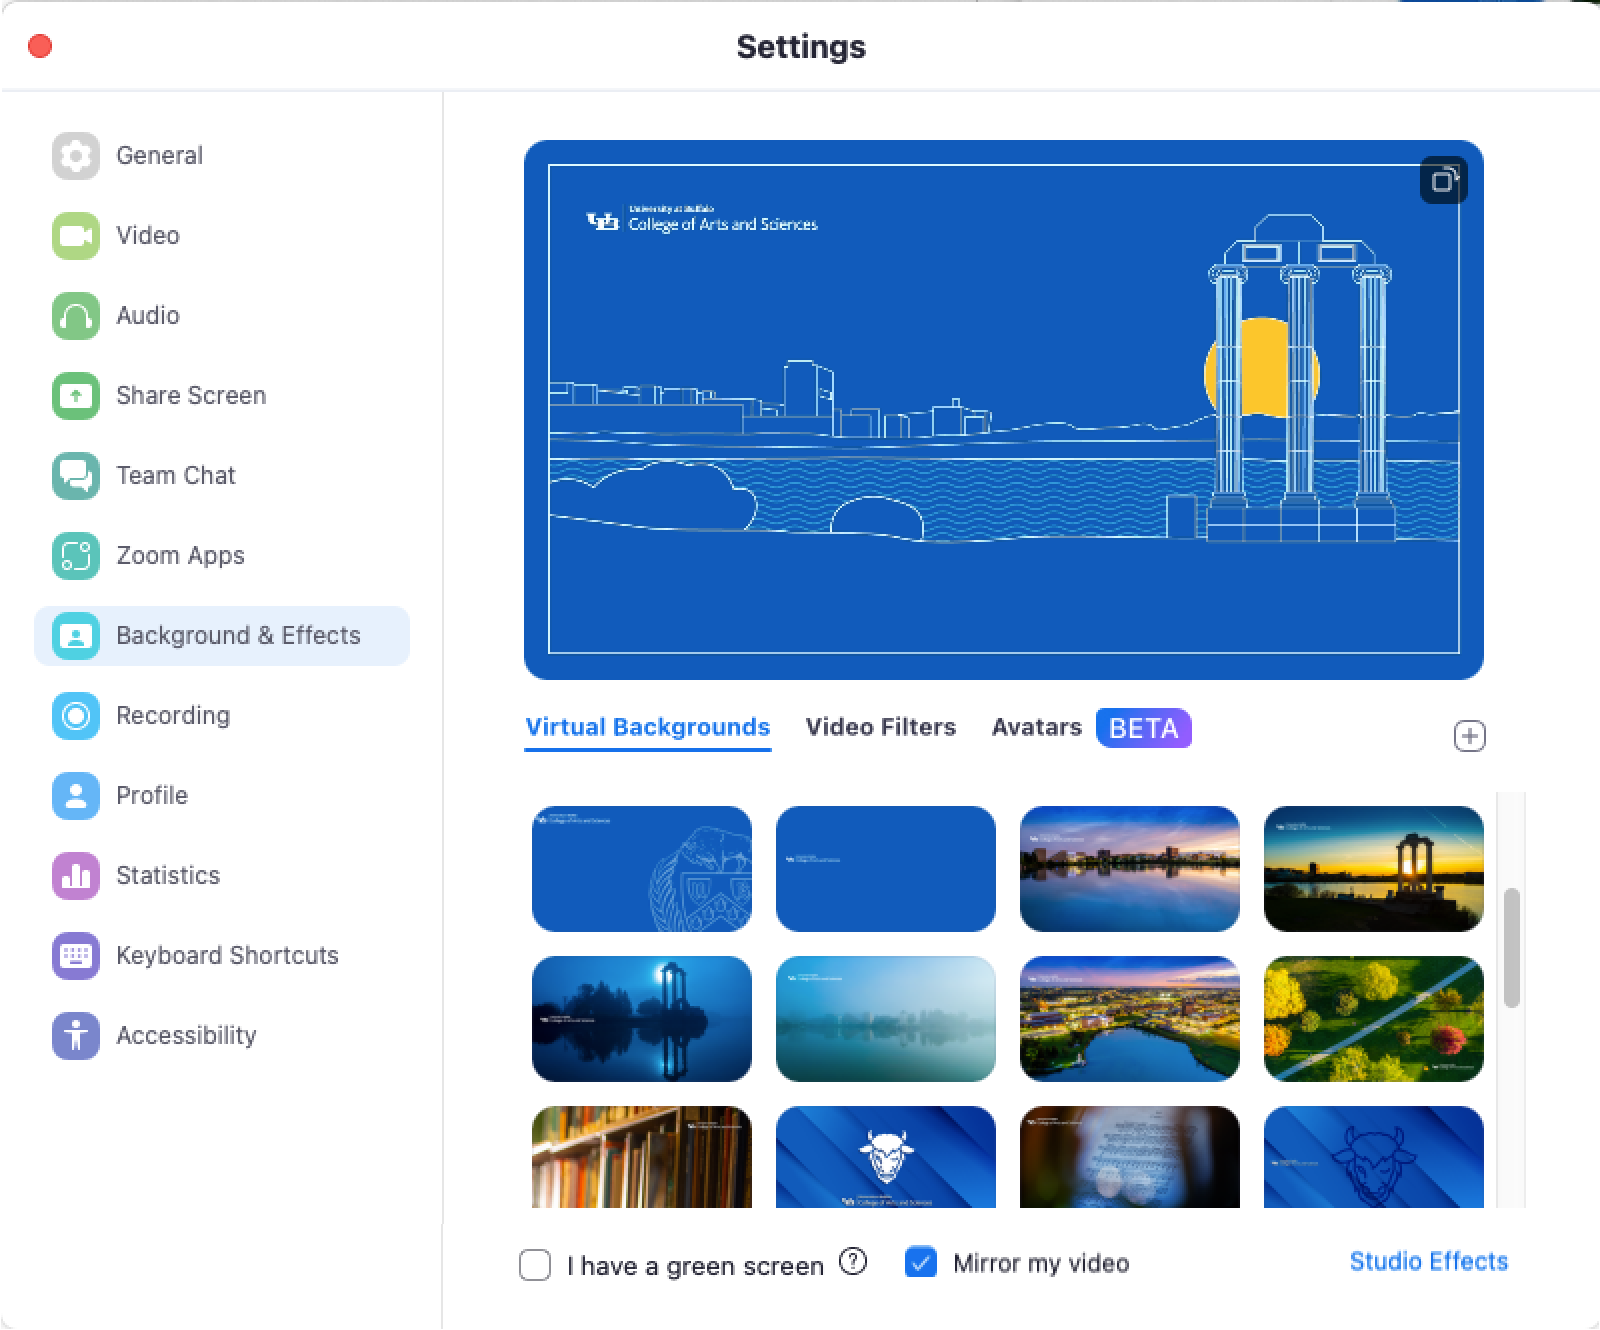Image resolution: width=1600 pixels, height=1330 pixels.
Task: Click the backgrounds list scrollbar
Action: pos(1511,947)
